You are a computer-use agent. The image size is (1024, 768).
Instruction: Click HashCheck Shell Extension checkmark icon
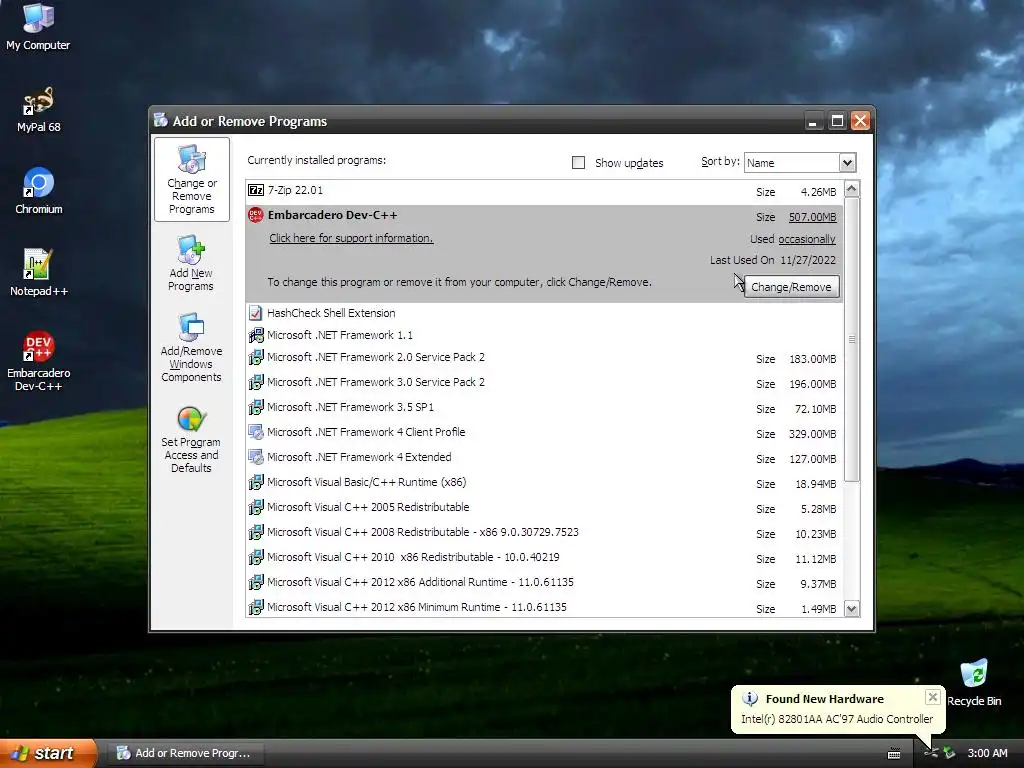click(256, 313)
